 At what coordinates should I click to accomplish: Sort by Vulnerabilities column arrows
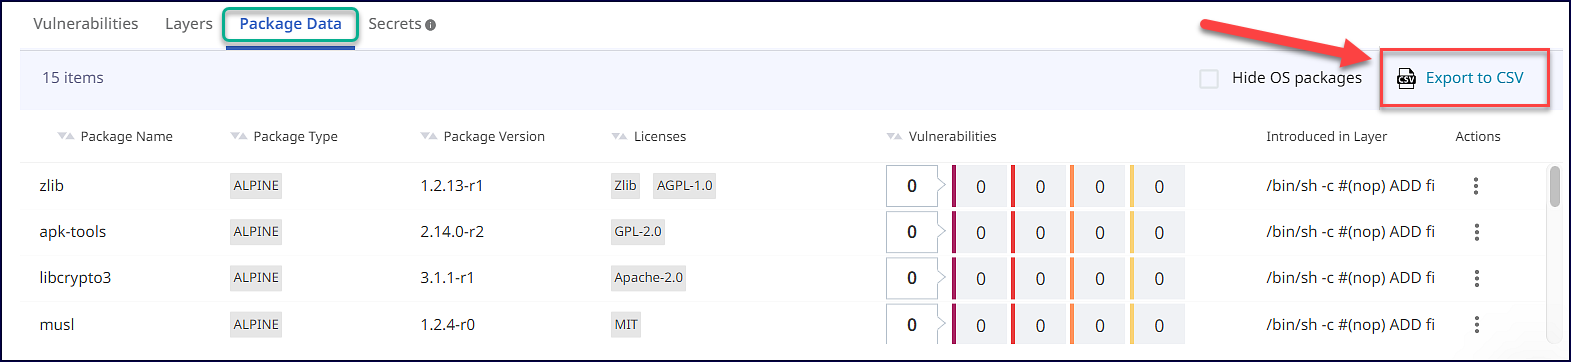point(894,136)
